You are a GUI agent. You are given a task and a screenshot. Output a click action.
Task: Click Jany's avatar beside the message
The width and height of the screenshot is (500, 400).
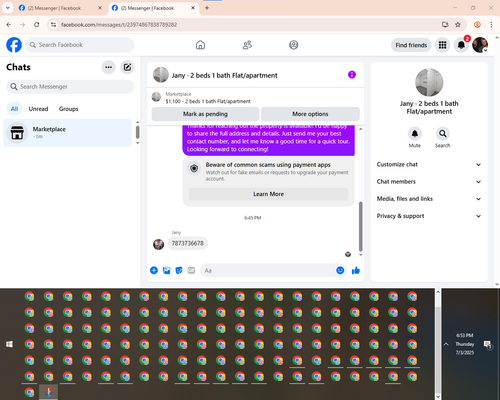(x=158, y=244)
